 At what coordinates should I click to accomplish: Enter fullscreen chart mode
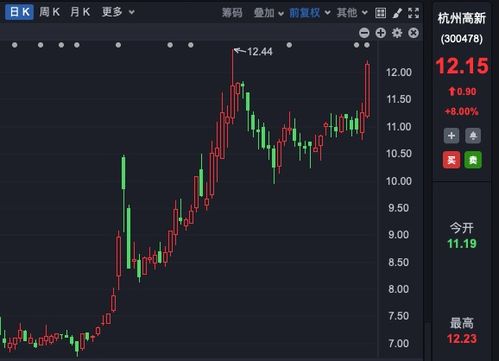(x=413, y=13)
